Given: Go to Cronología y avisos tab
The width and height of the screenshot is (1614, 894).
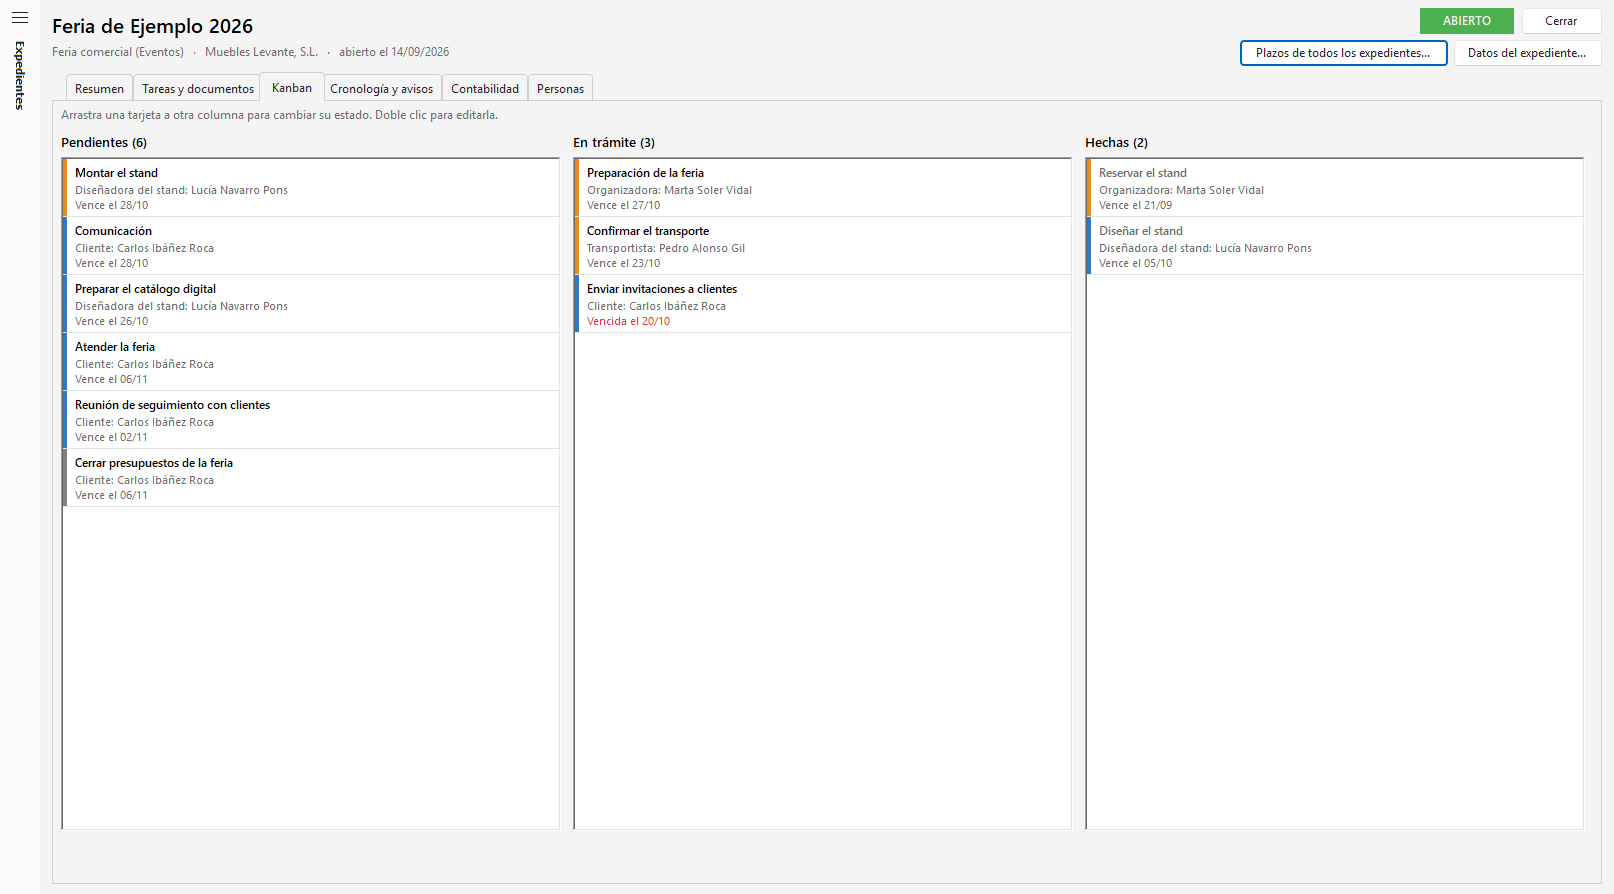Looking at the screenshot, I should point(382,89).
